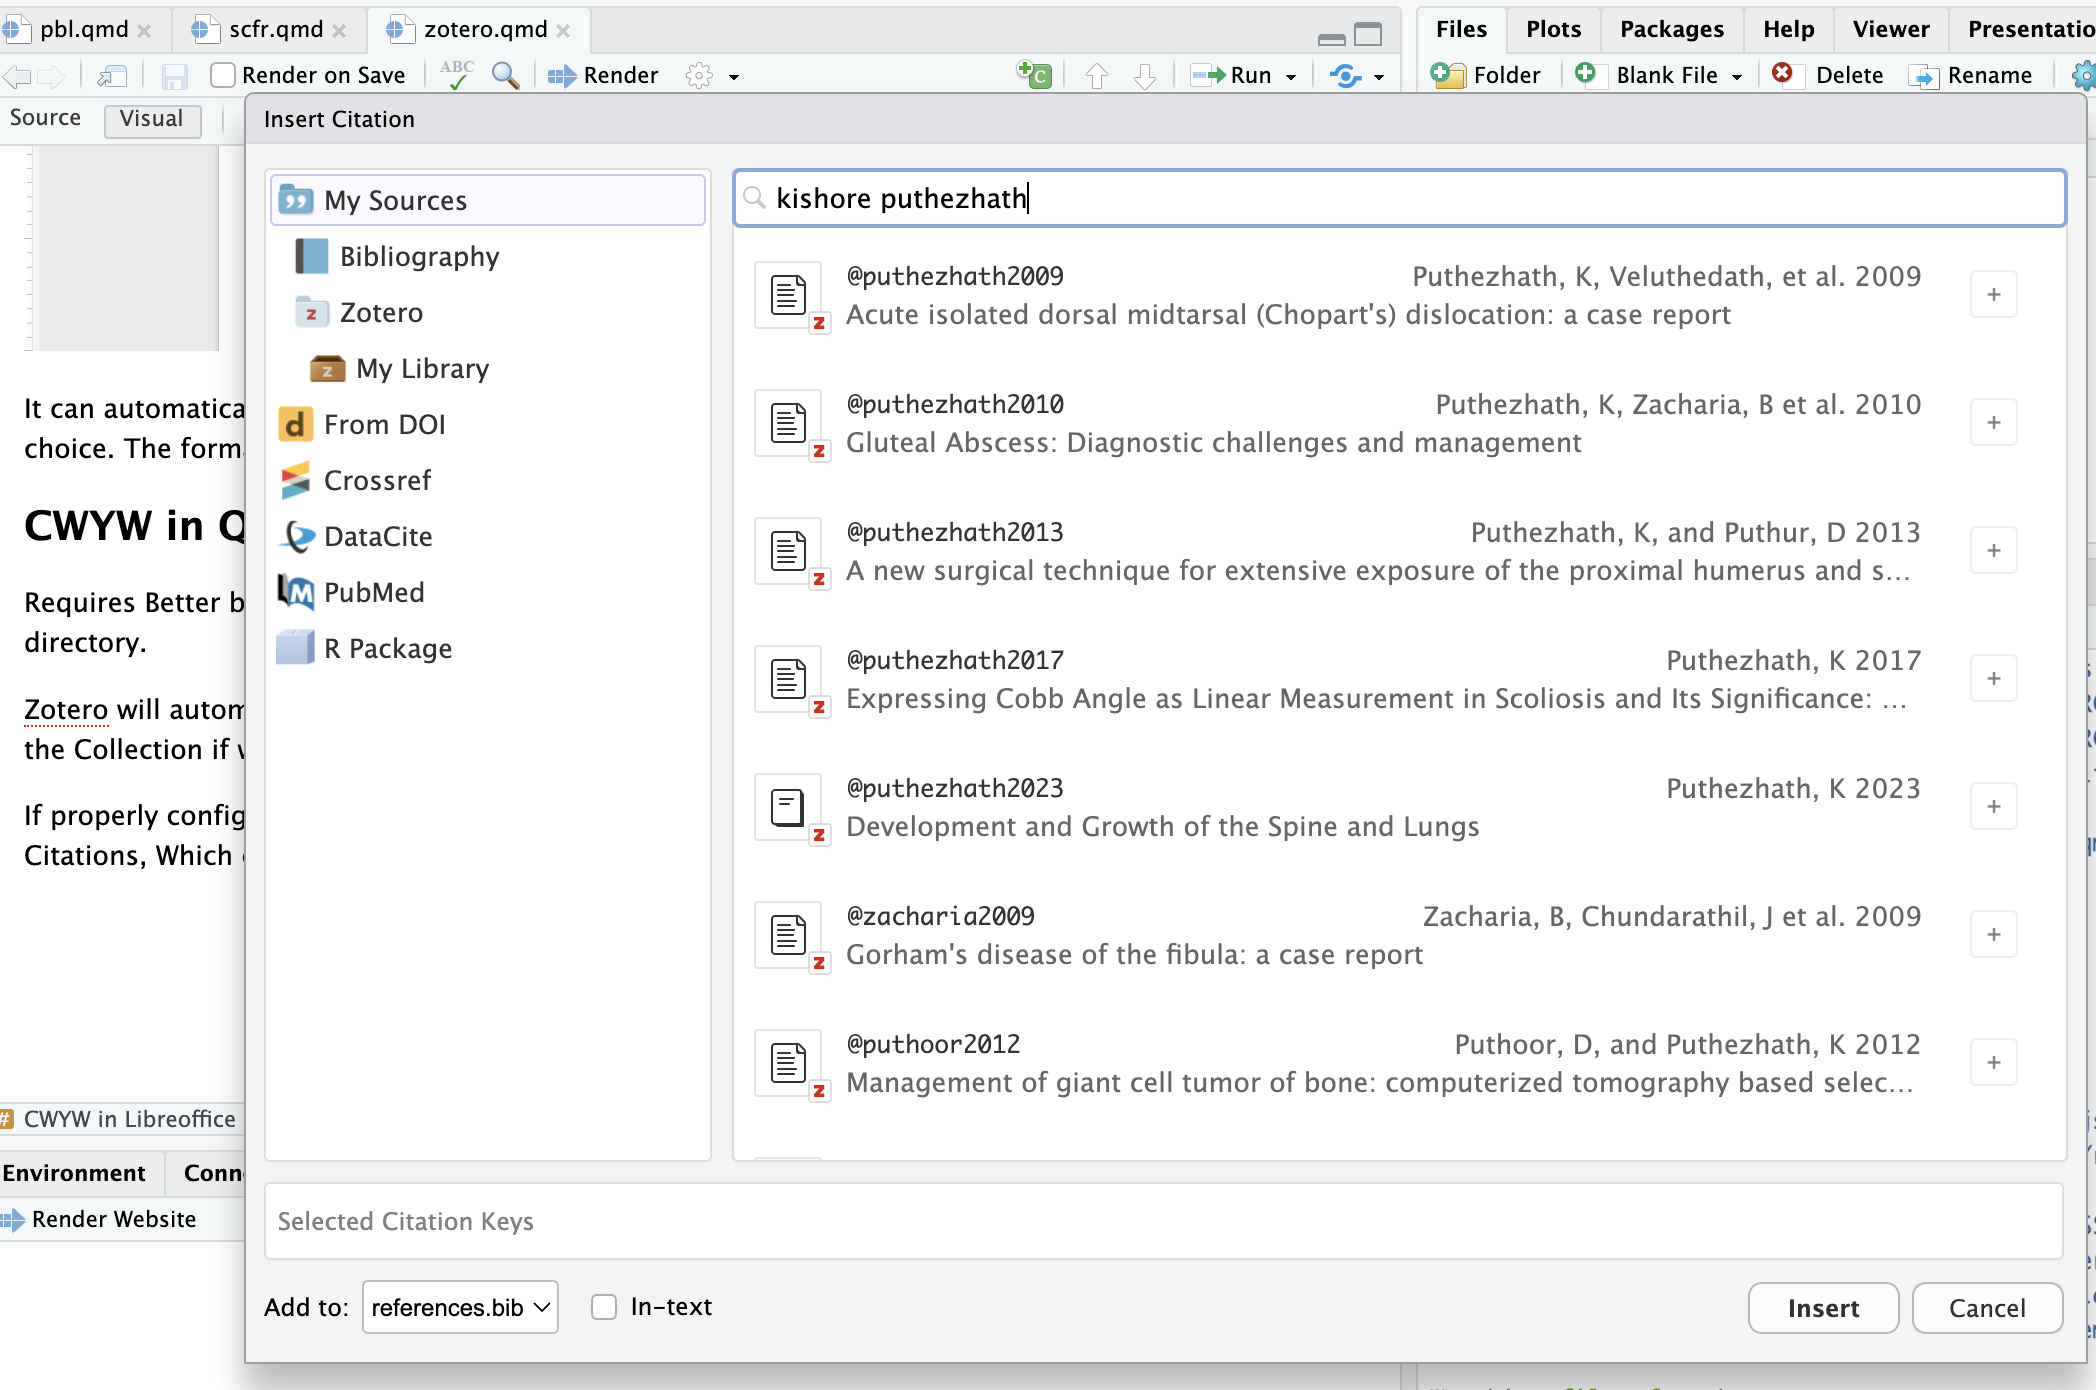Add @puthezhath2009 citation with plus button

1993,295
